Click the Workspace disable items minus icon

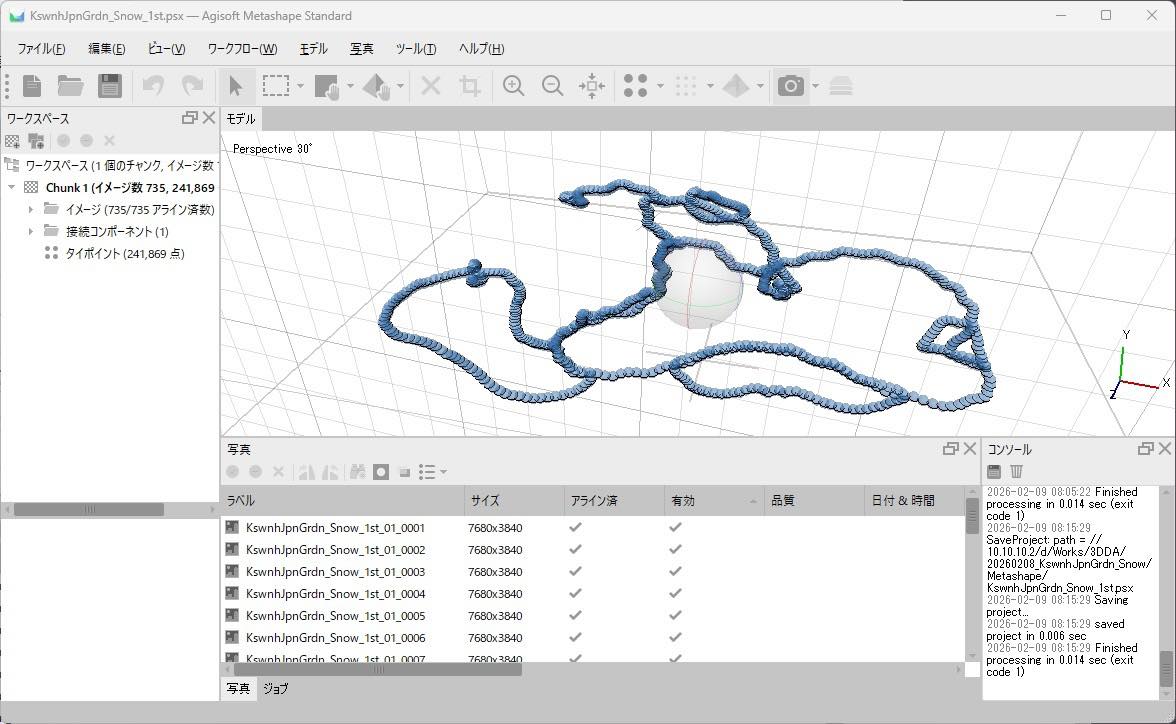click(87, 140)
